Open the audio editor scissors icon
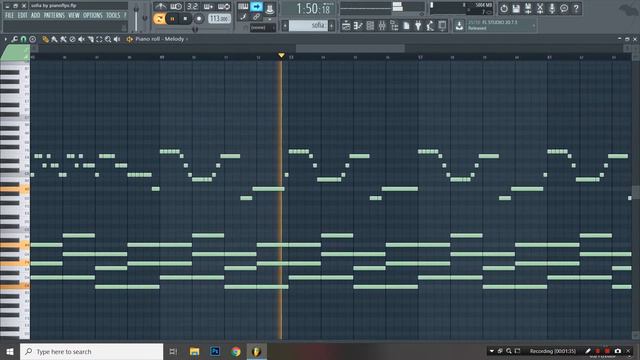The image size is (640, 360). (x=540, y=9)
